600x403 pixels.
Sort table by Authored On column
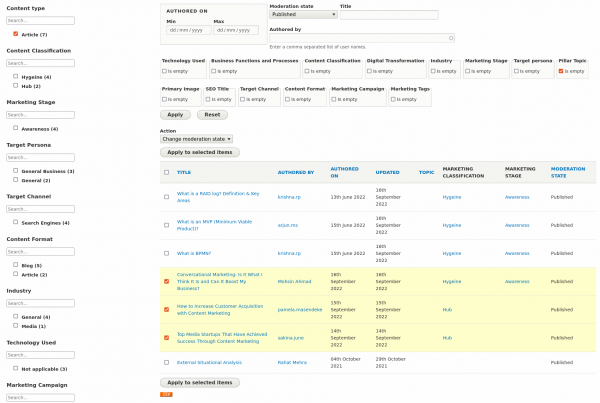344,172
